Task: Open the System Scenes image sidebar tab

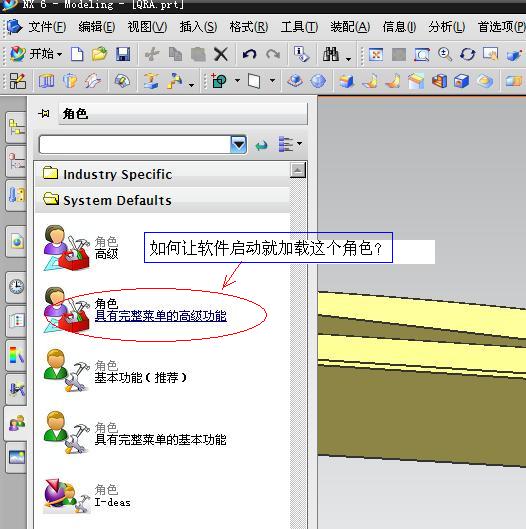Action: 17,458
